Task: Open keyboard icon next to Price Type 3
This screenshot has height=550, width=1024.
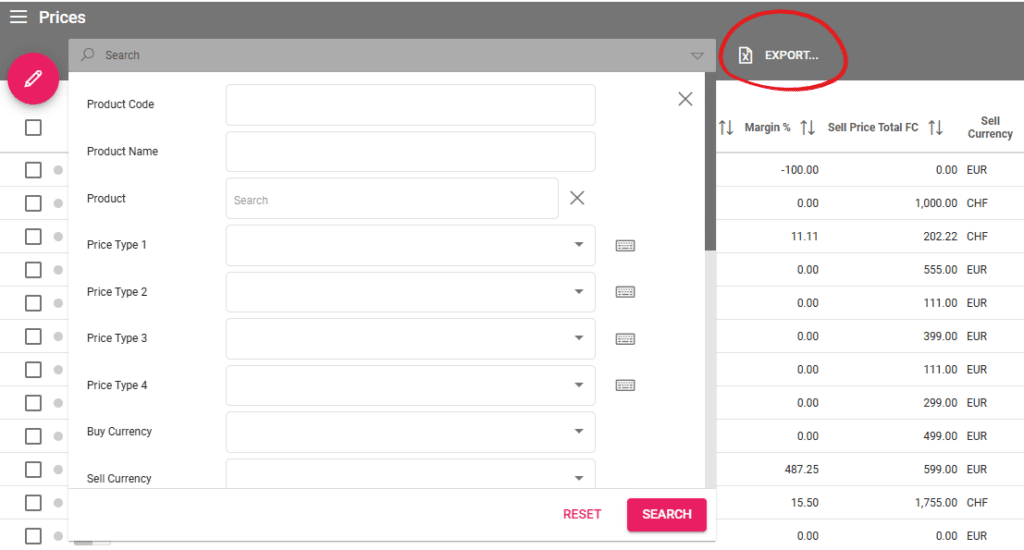Action: pos(625,339)
